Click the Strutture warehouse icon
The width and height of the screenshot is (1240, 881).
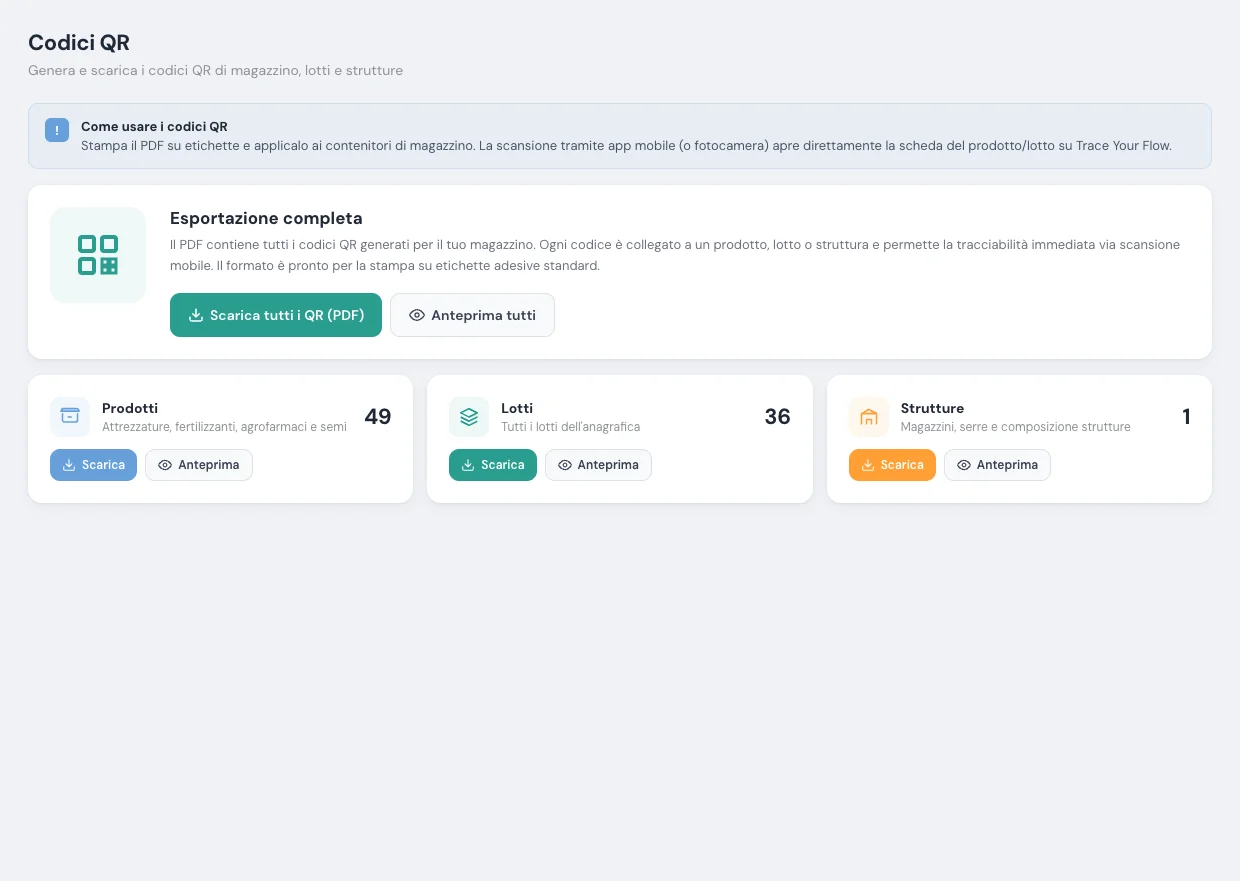[x=868, y=417]
